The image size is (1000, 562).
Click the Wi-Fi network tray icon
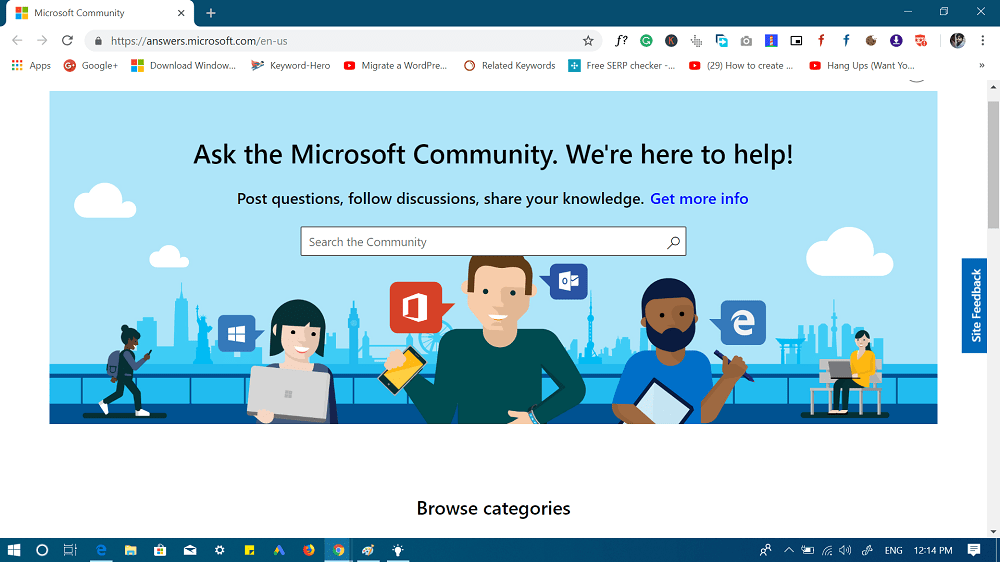pos(827,550)
